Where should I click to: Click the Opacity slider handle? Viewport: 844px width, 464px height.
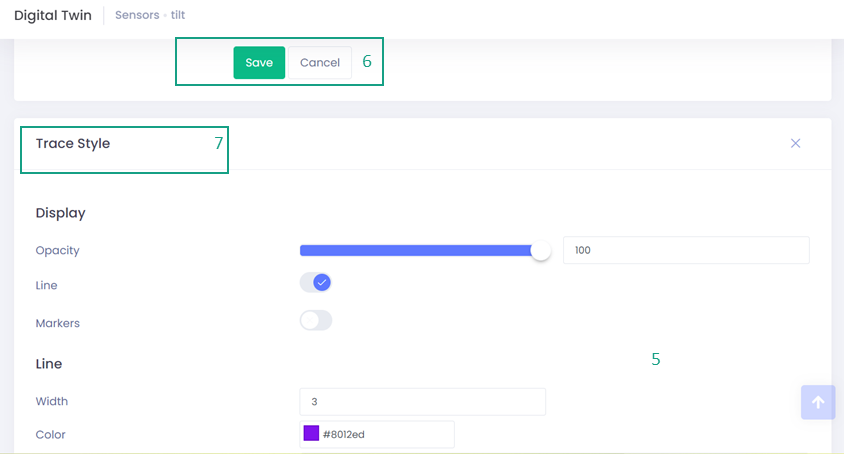(x=541, y=251)
